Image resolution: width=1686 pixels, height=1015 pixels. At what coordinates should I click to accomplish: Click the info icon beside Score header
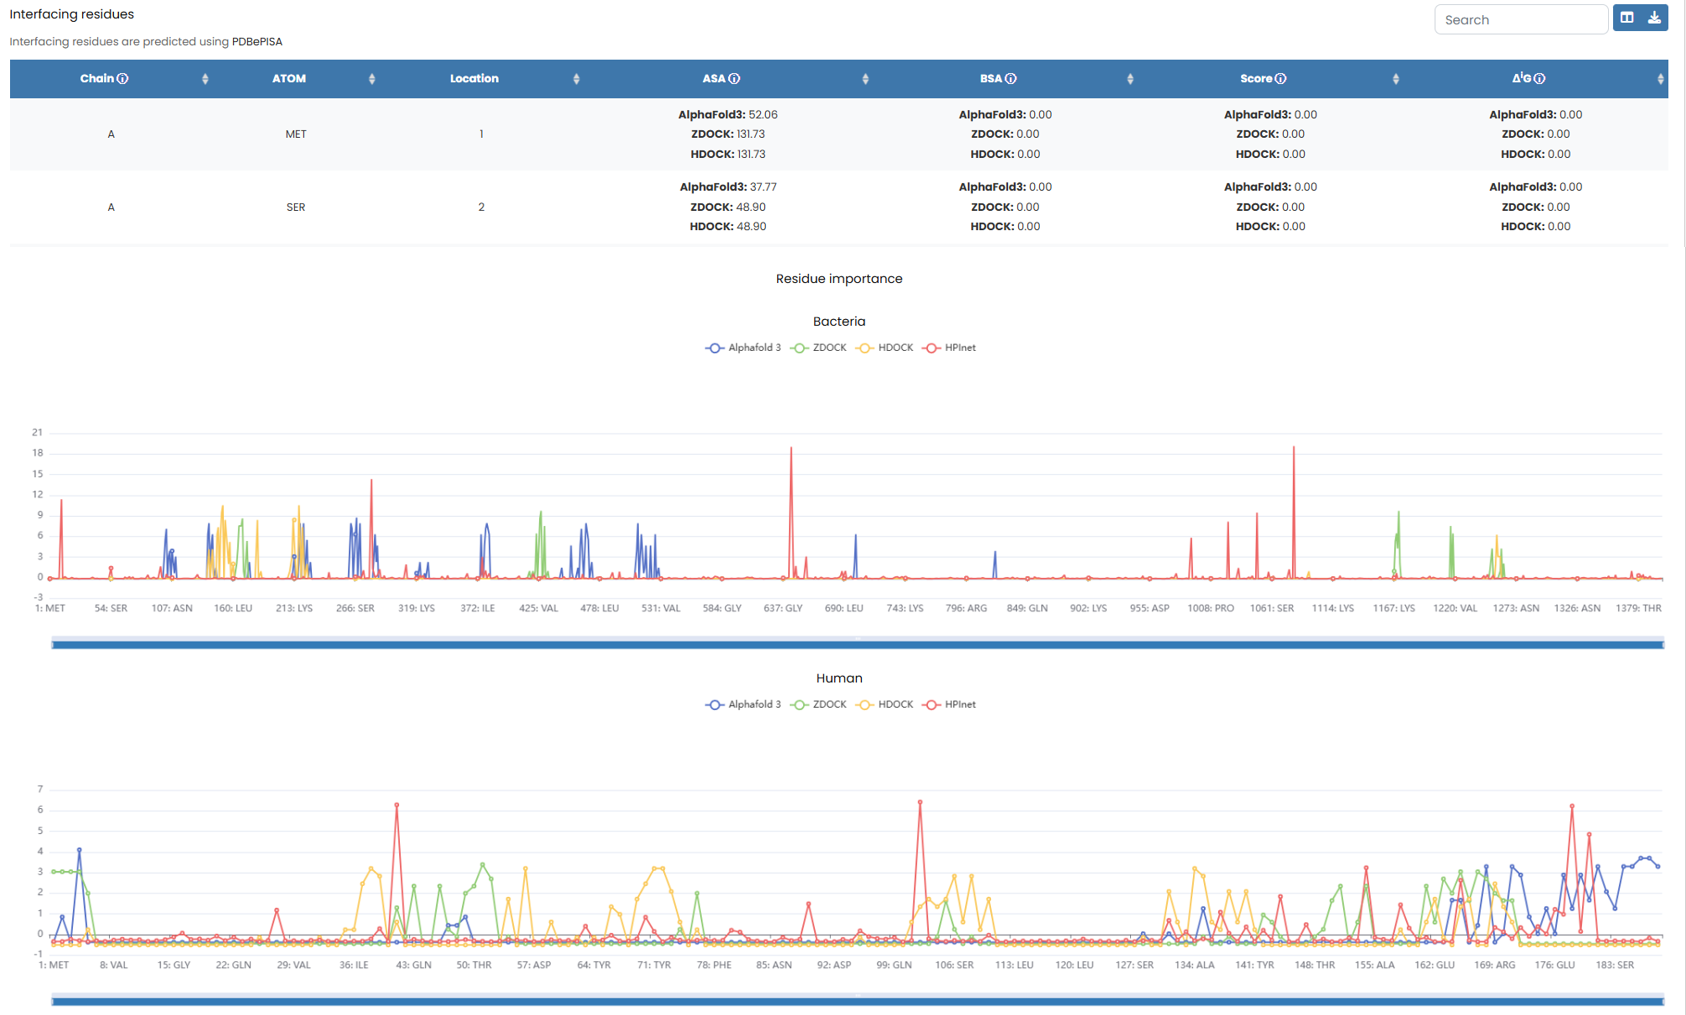click(1281, 79)
